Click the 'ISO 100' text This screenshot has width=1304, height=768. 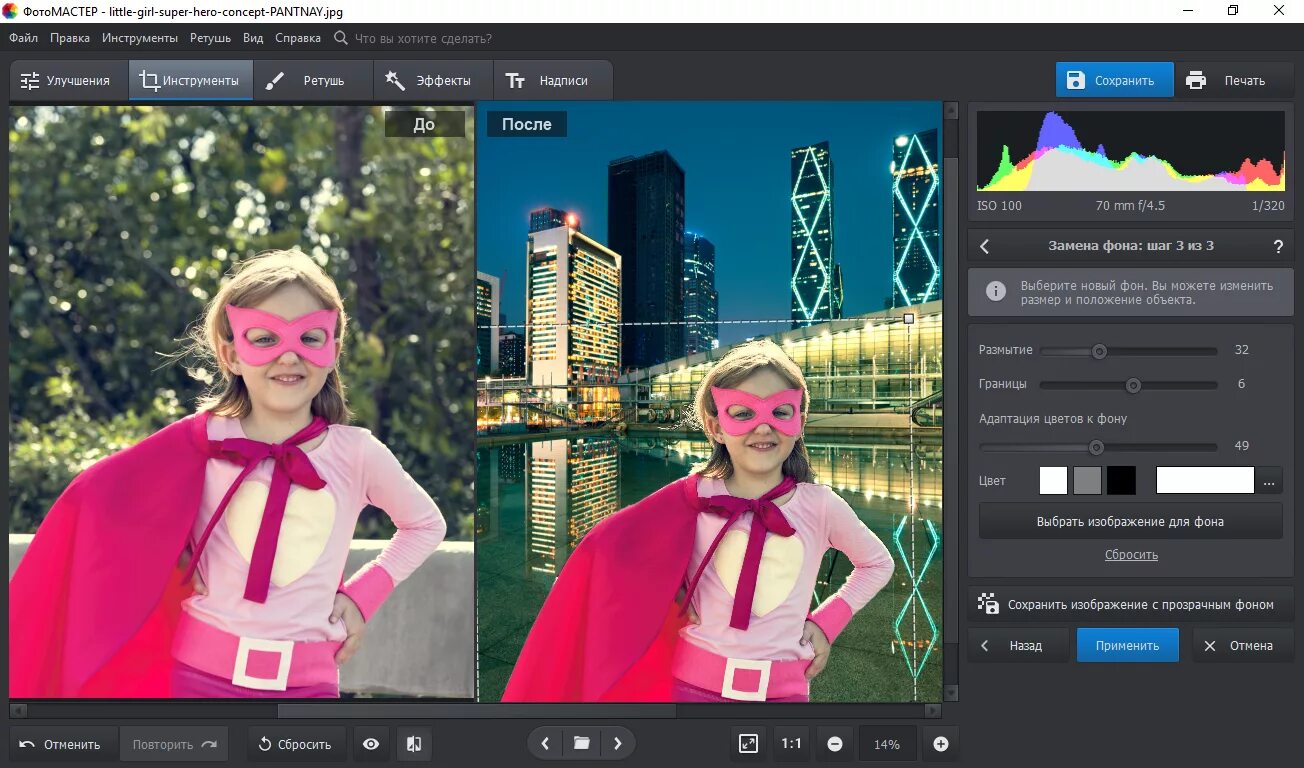[x=999, y=206]
